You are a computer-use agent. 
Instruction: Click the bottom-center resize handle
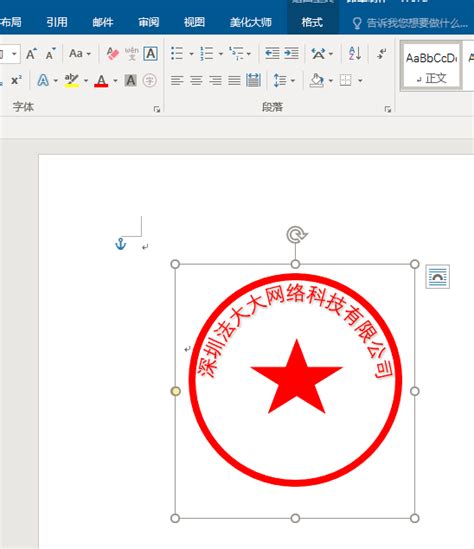295,518
